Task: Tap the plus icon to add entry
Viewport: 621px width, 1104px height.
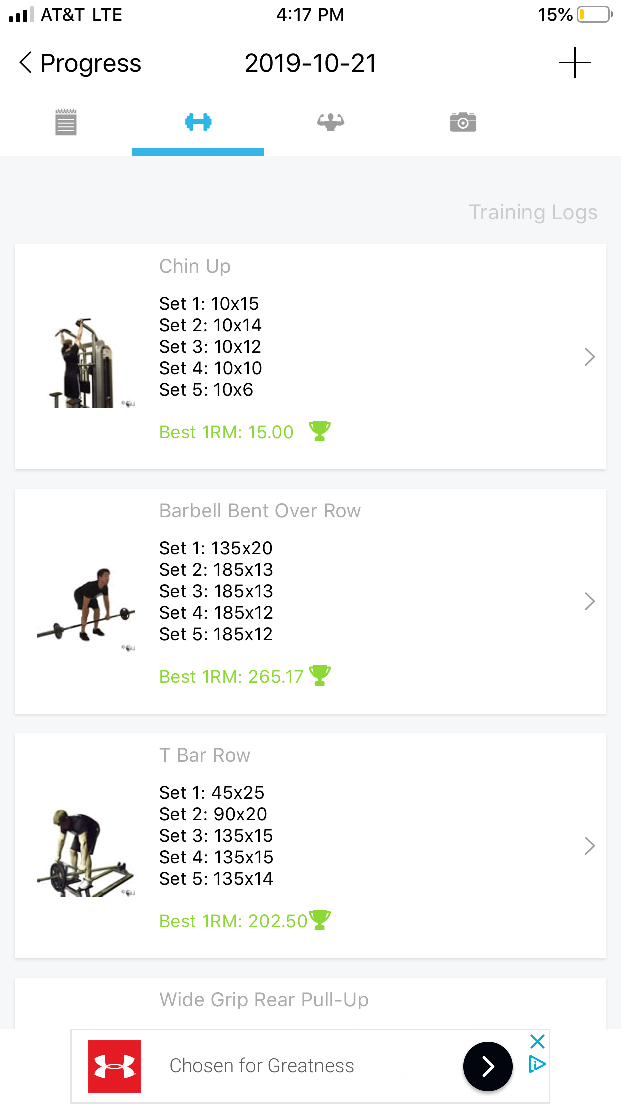Action: coord(574,64)
